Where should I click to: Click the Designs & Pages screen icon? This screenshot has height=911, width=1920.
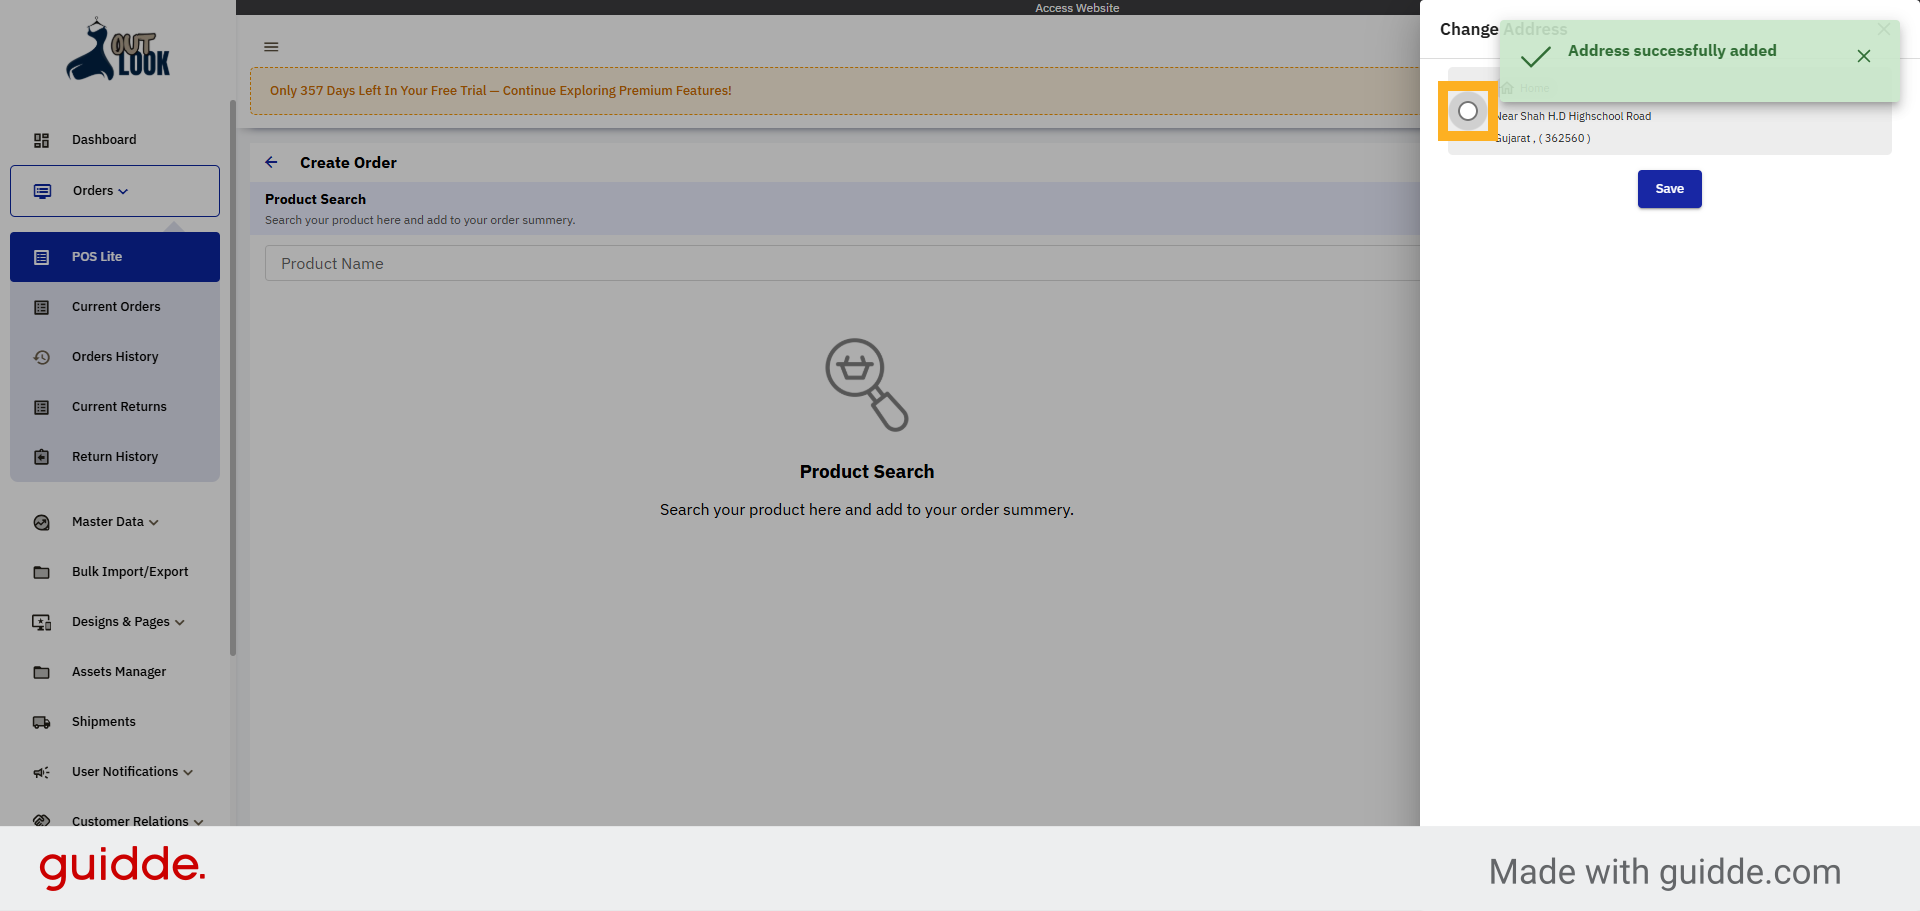point(41,622)
